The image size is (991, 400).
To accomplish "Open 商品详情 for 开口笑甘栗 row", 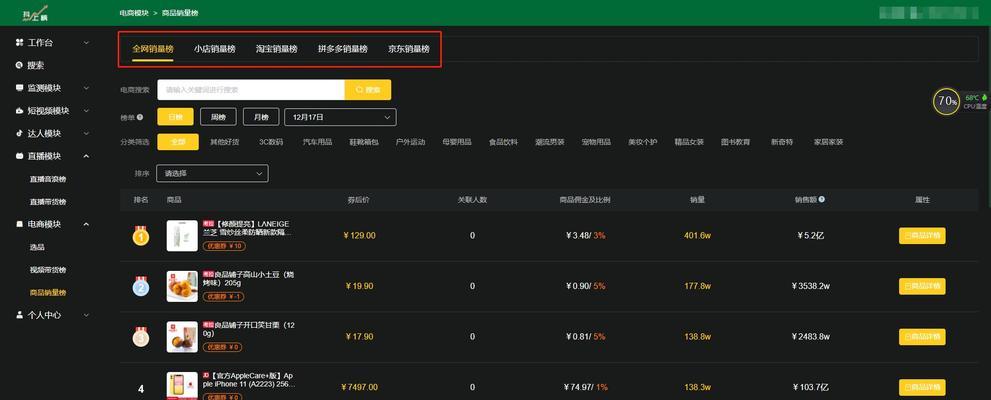I will [x=922, y=337].
